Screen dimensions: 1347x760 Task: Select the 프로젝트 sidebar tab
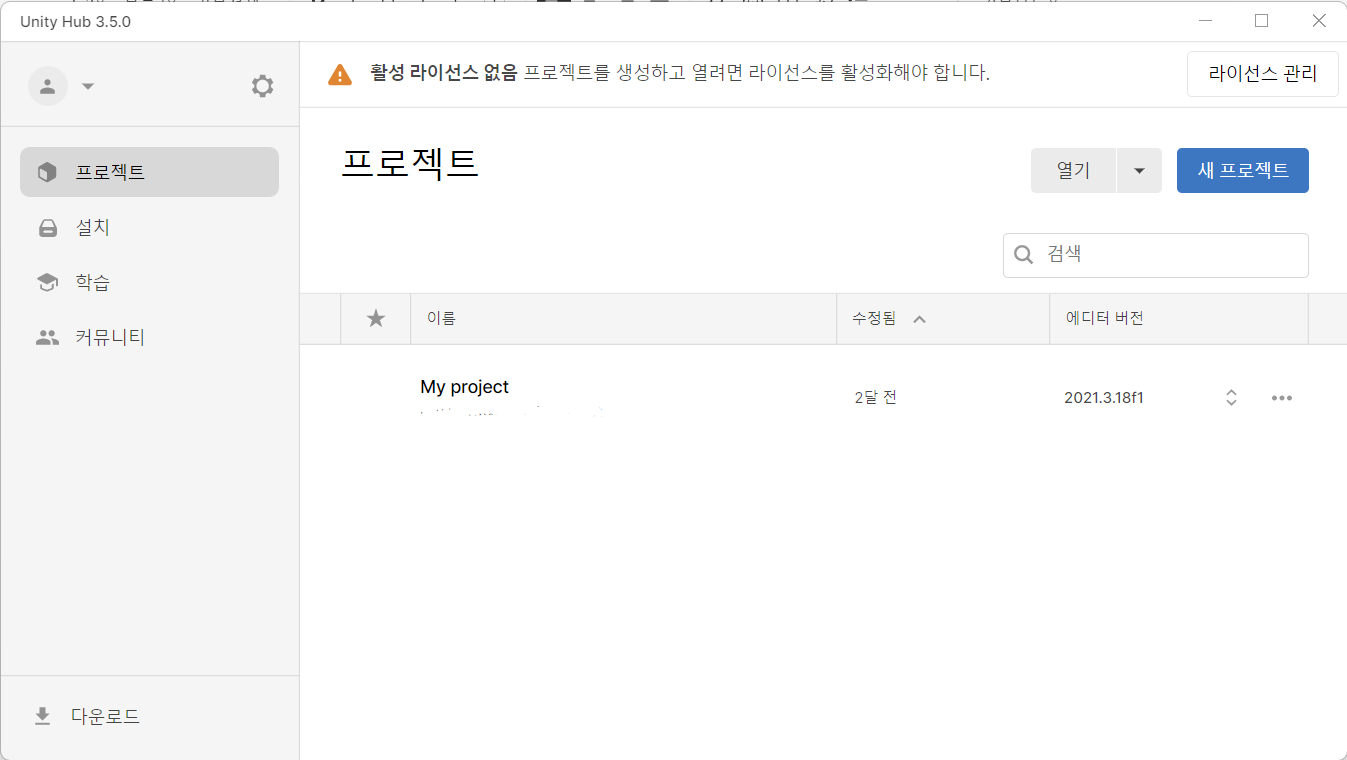149,172
